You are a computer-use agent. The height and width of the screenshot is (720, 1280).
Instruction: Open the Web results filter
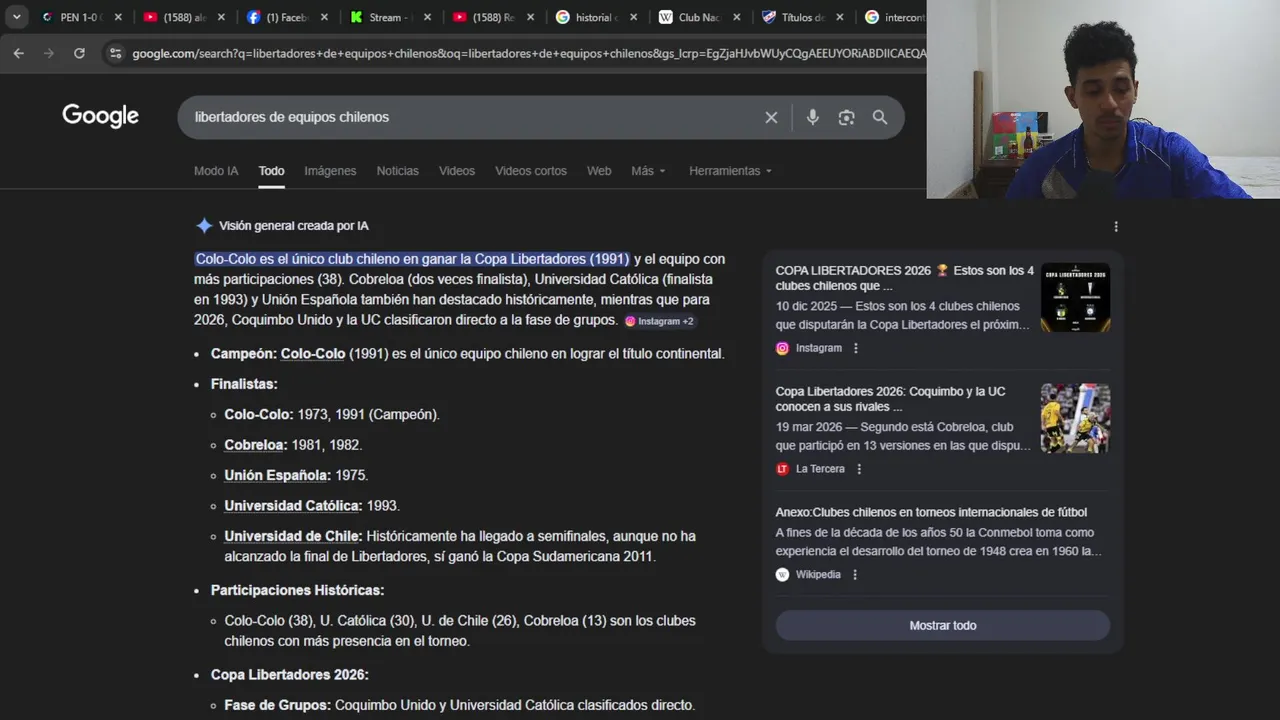tap(599, 171)
